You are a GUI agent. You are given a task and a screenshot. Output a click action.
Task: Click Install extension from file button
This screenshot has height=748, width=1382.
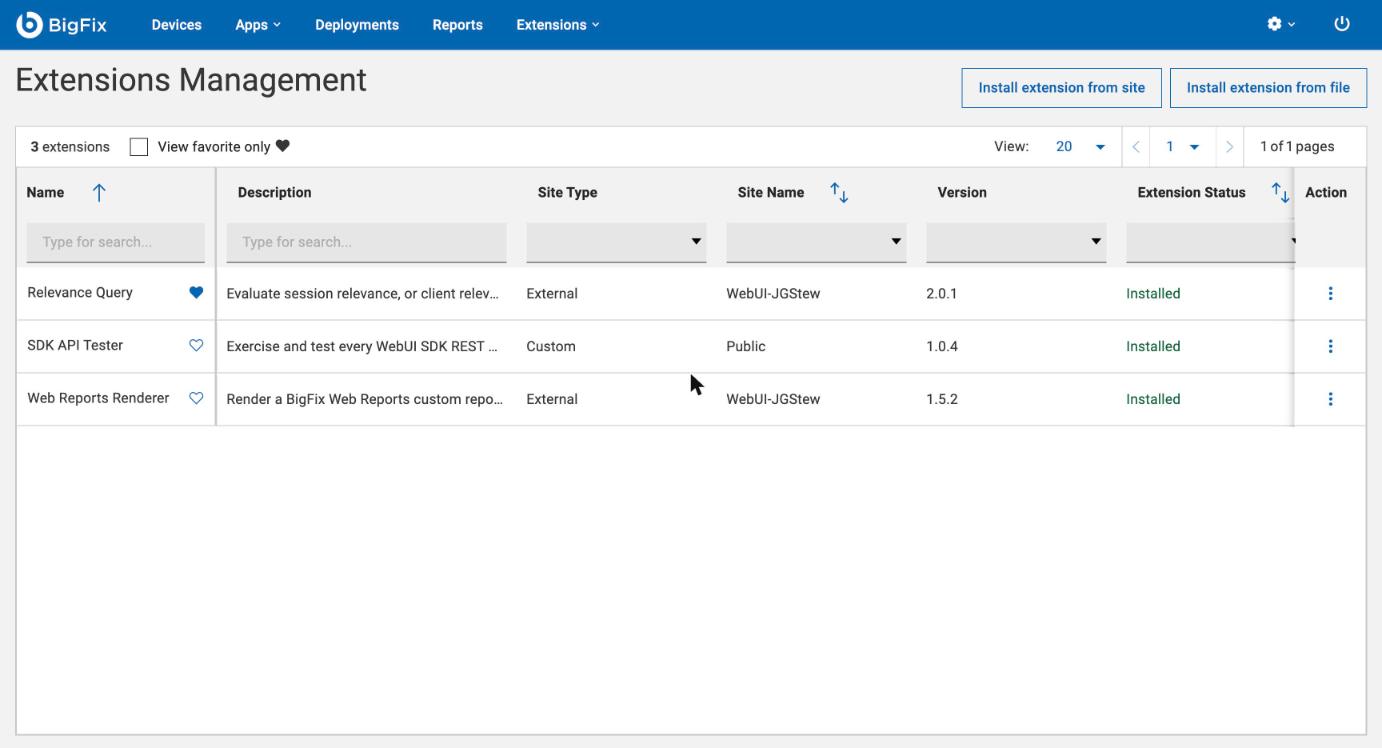1268,87
